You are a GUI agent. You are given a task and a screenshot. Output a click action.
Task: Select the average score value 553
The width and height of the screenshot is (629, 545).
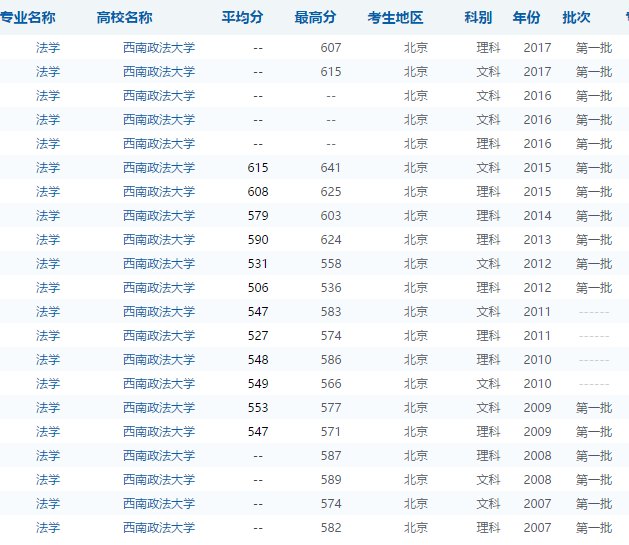tap(258, 408)
